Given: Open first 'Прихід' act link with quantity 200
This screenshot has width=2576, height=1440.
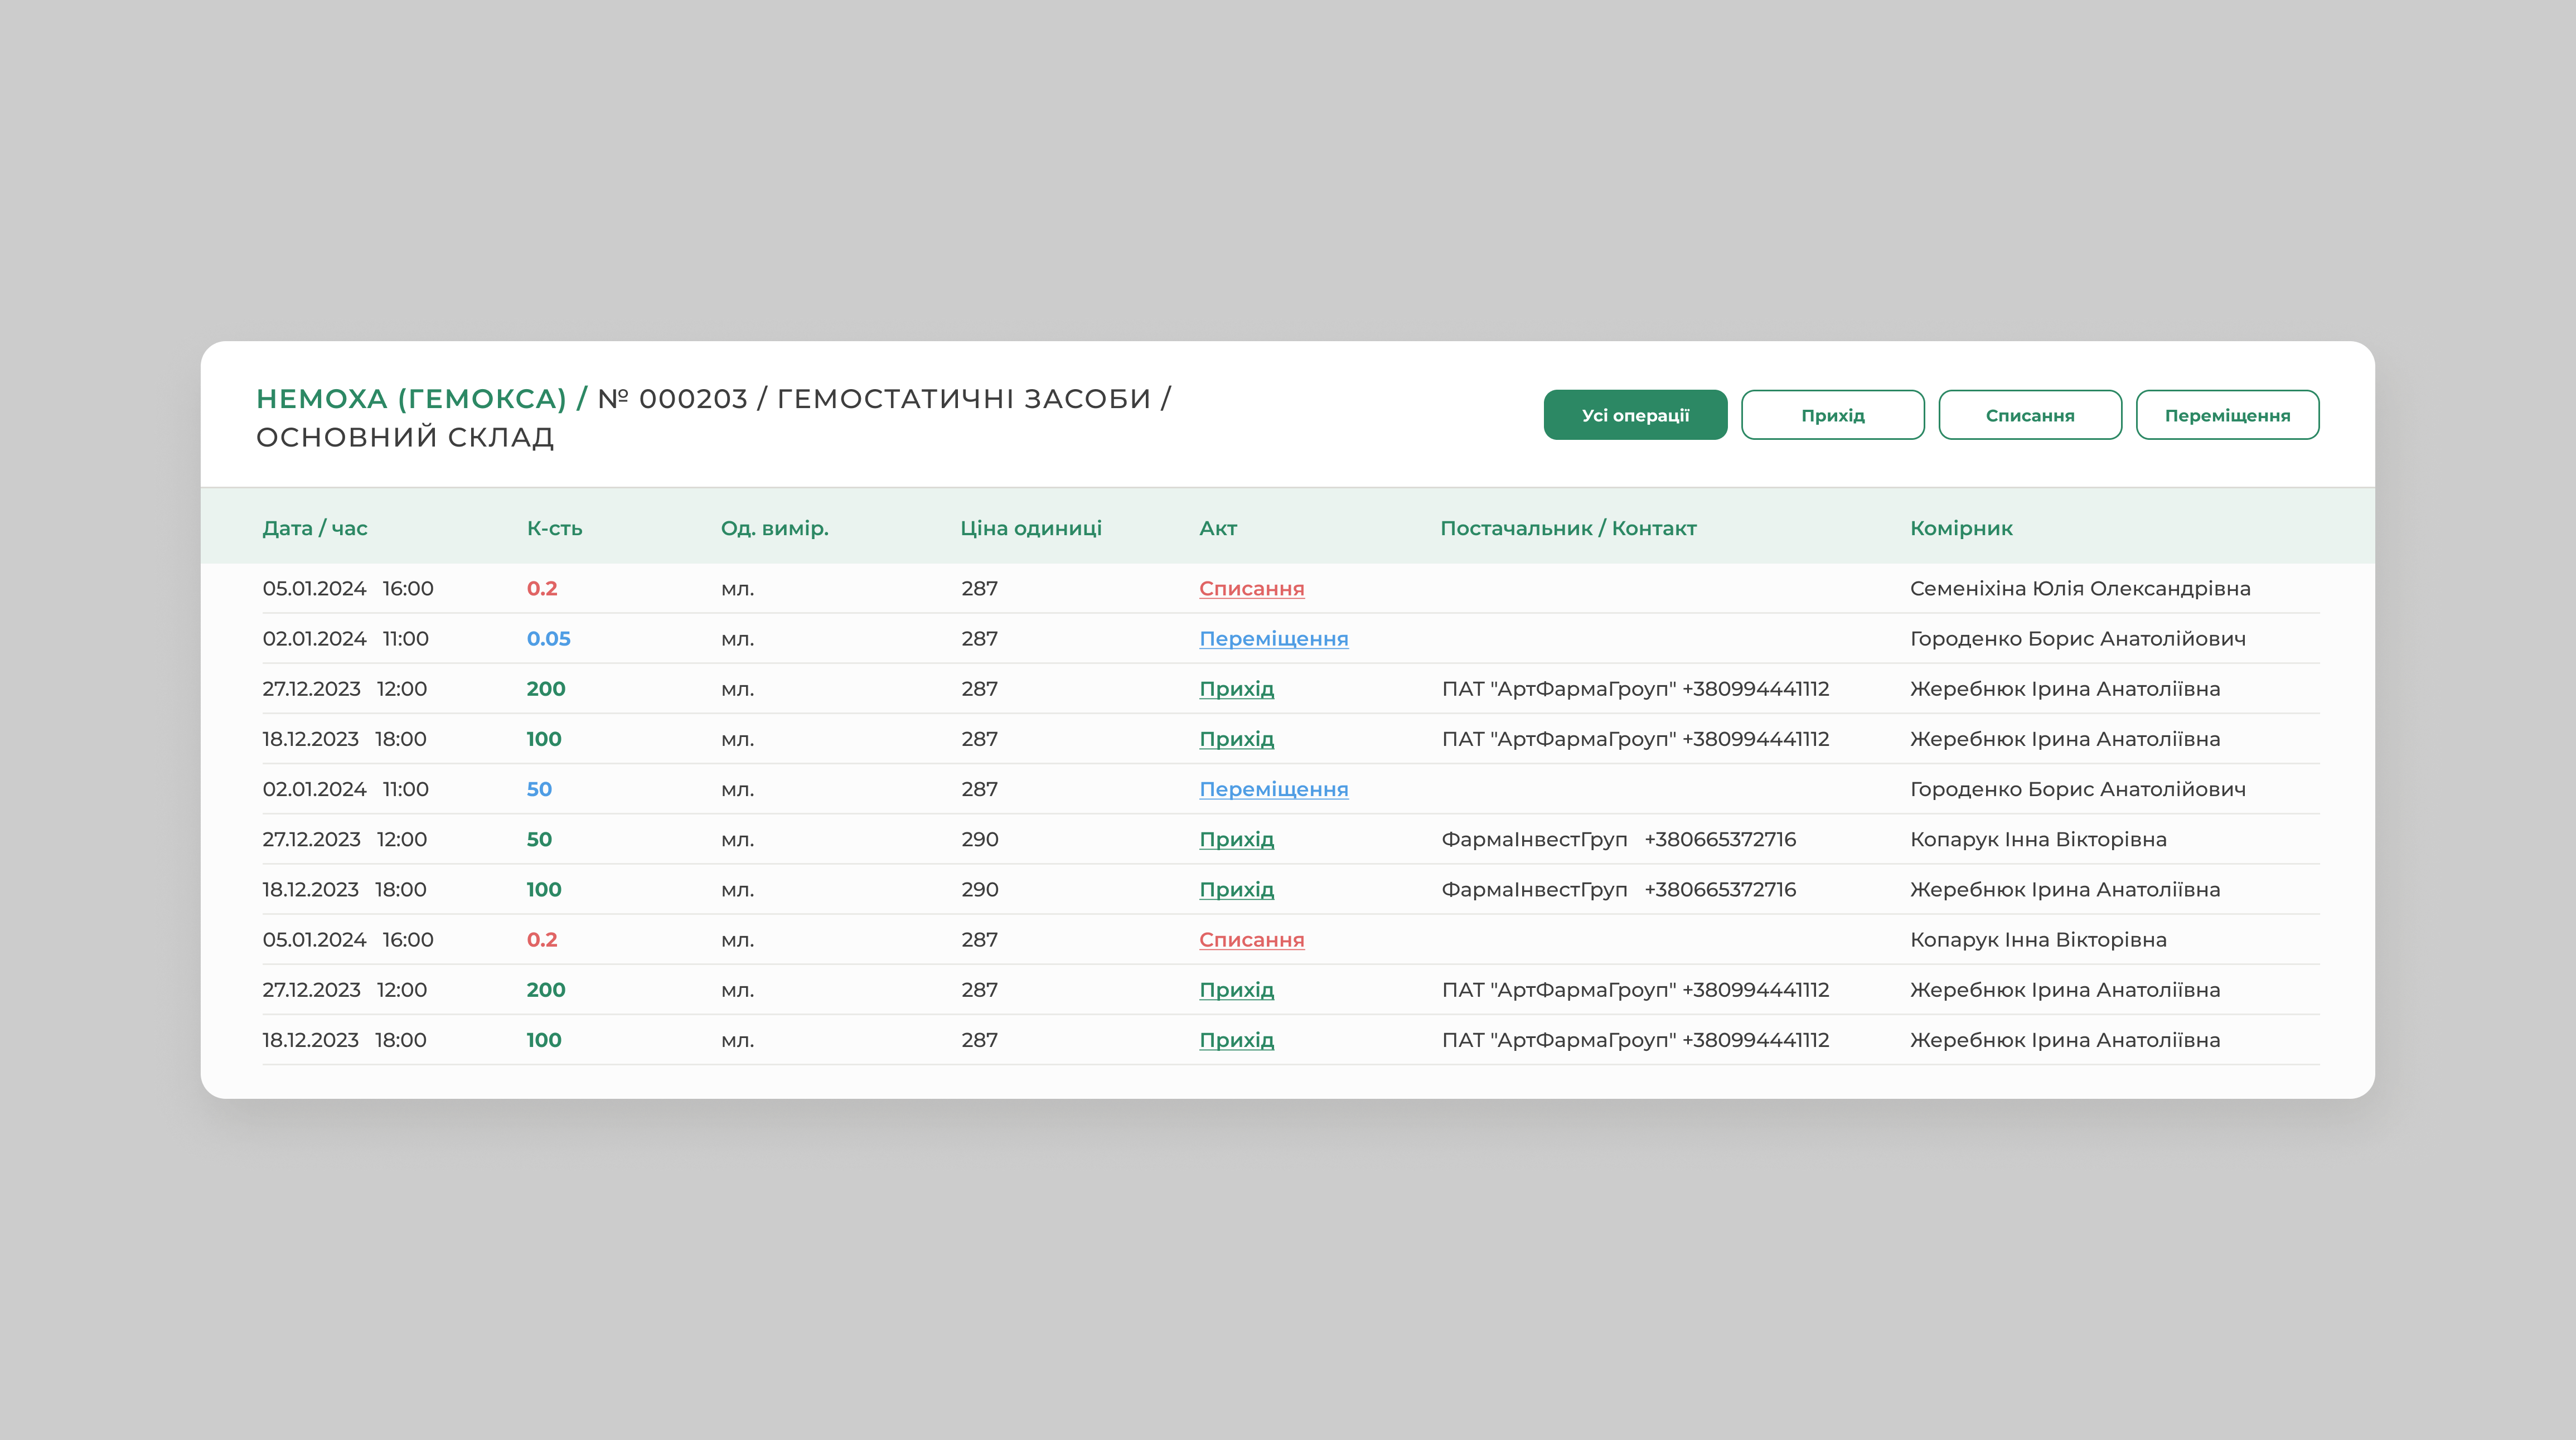Looking at the screenshot, I should click(1236, 689).
